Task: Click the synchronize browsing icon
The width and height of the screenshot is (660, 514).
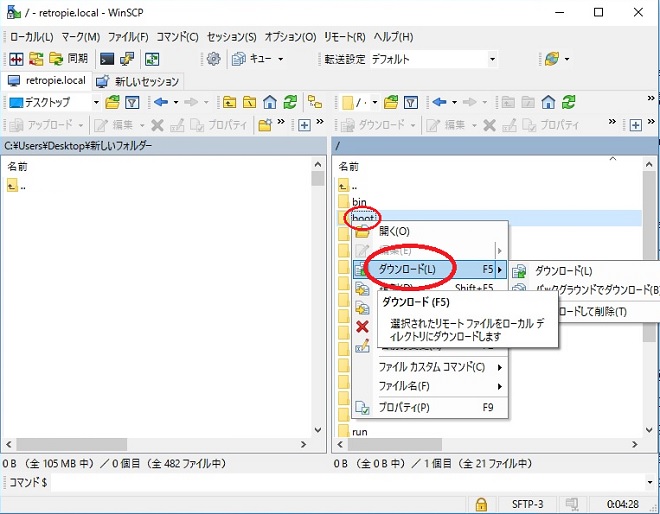Action: (x=36, y=59)
